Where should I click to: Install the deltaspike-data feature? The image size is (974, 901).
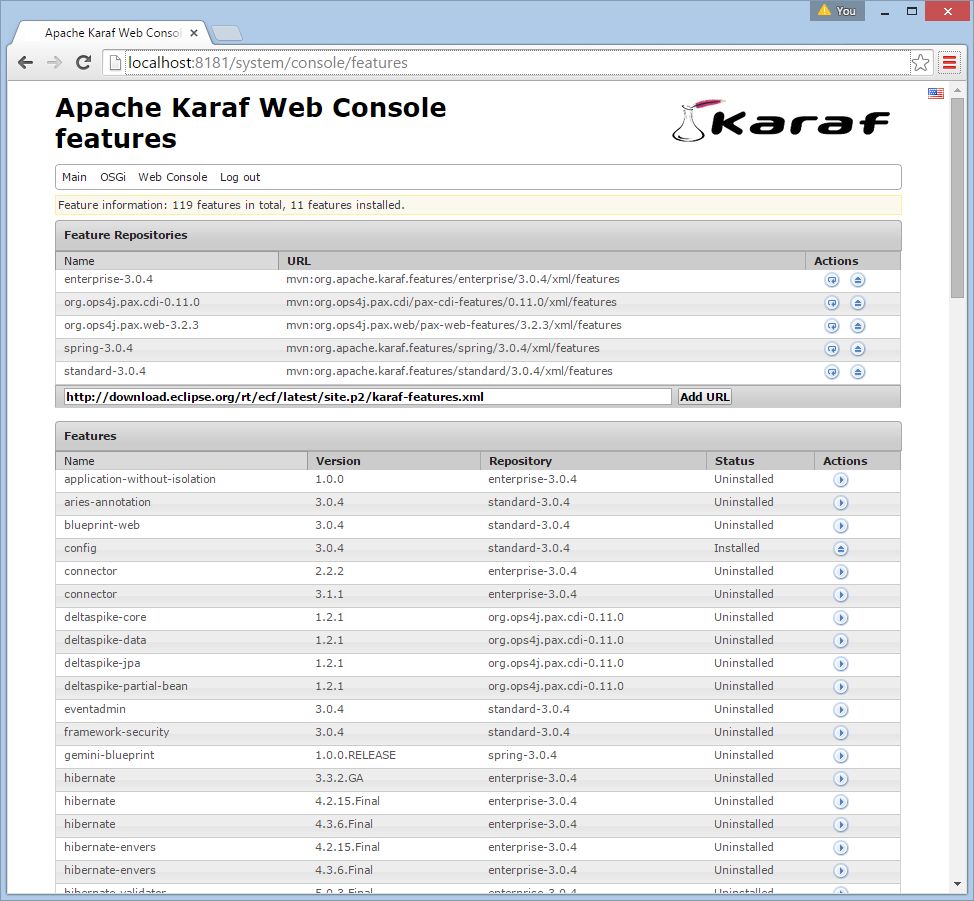[x=840, y=641]
